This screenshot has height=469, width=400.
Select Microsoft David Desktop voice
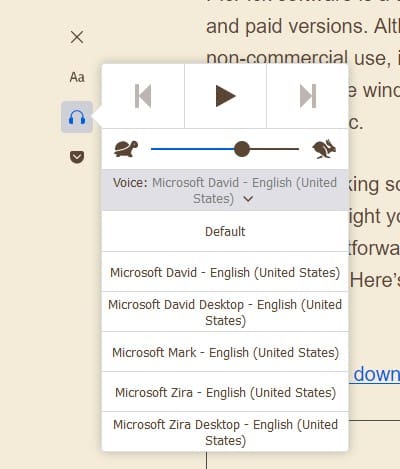click(225, 312)
